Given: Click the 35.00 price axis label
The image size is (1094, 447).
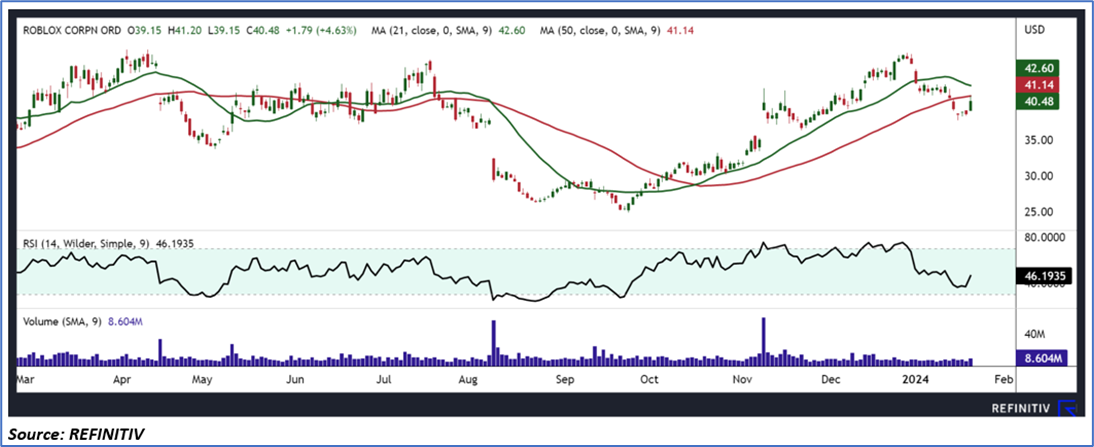Looking at the screenshot, I should click(1037, 139).
